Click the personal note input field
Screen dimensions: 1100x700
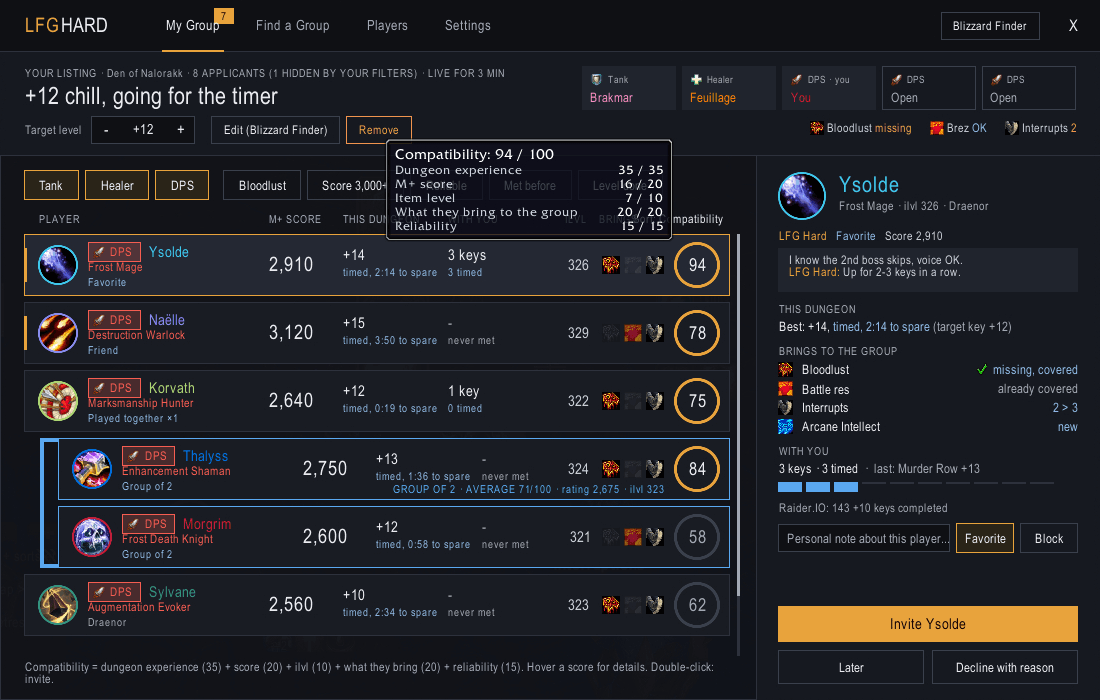pos(864,538)
